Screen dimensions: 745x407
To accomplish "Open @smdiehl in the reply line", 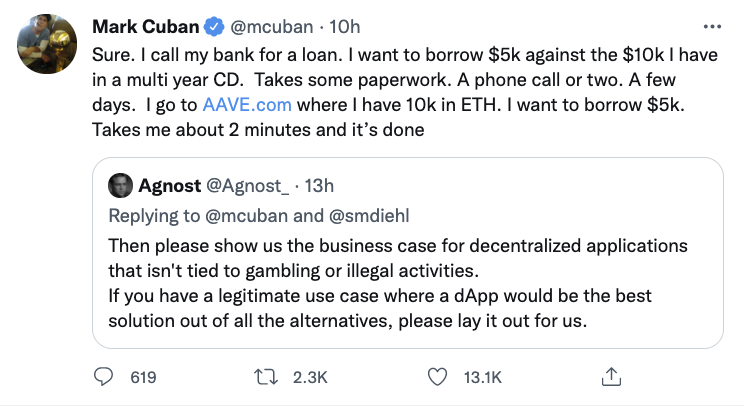I will (x=369, y=216).
